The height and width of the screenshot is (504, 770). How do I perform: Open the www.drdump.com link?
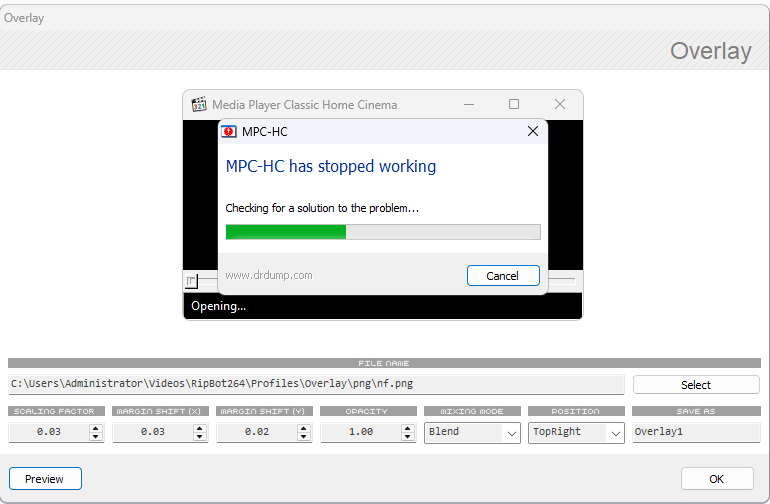coord(269,275)
